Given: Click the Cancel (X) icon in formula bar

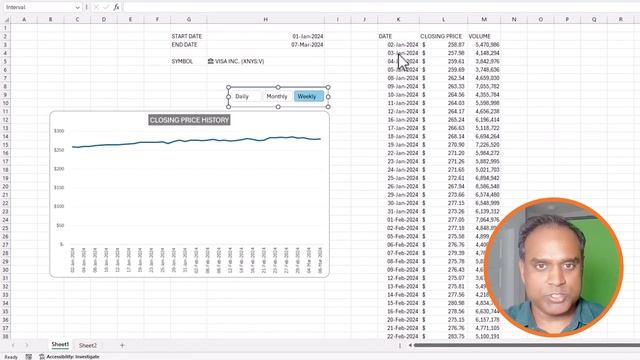Looking at the screenshot, I should coord(96,7).
